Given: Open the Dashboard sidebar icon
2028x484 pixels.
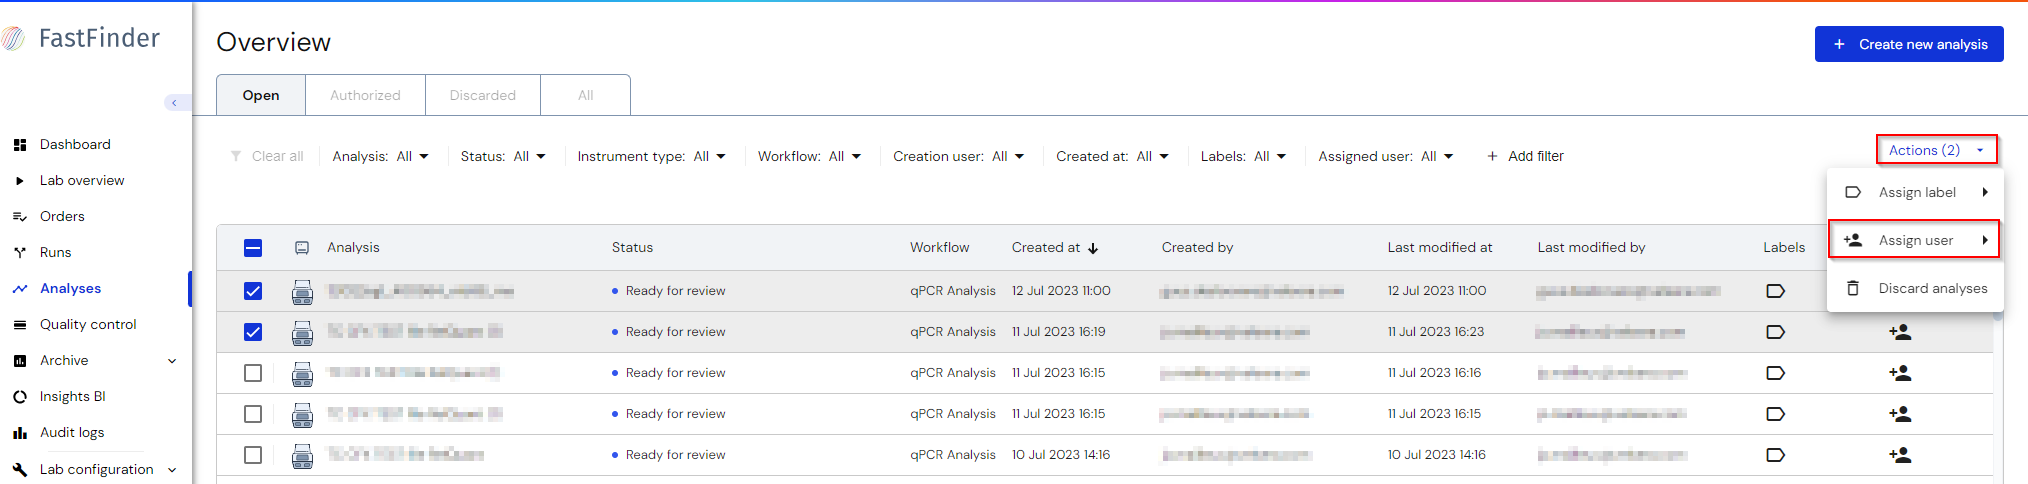Looking at the screenshot, I should click(20, 145).
